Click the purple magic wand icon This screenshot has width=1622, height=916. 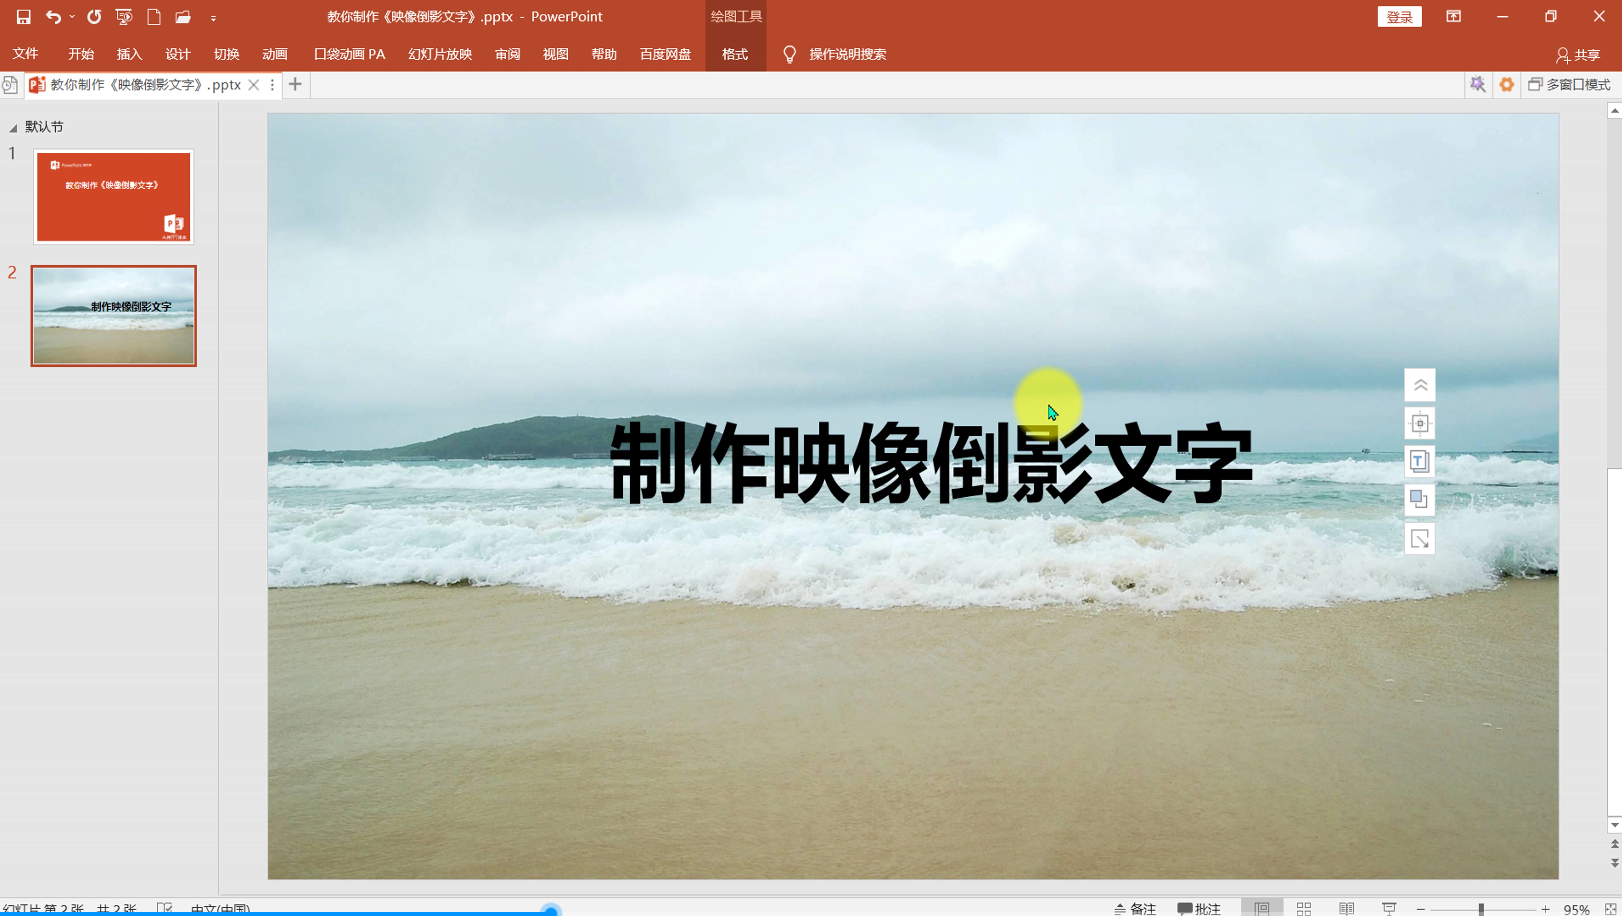pos(1478,85)
